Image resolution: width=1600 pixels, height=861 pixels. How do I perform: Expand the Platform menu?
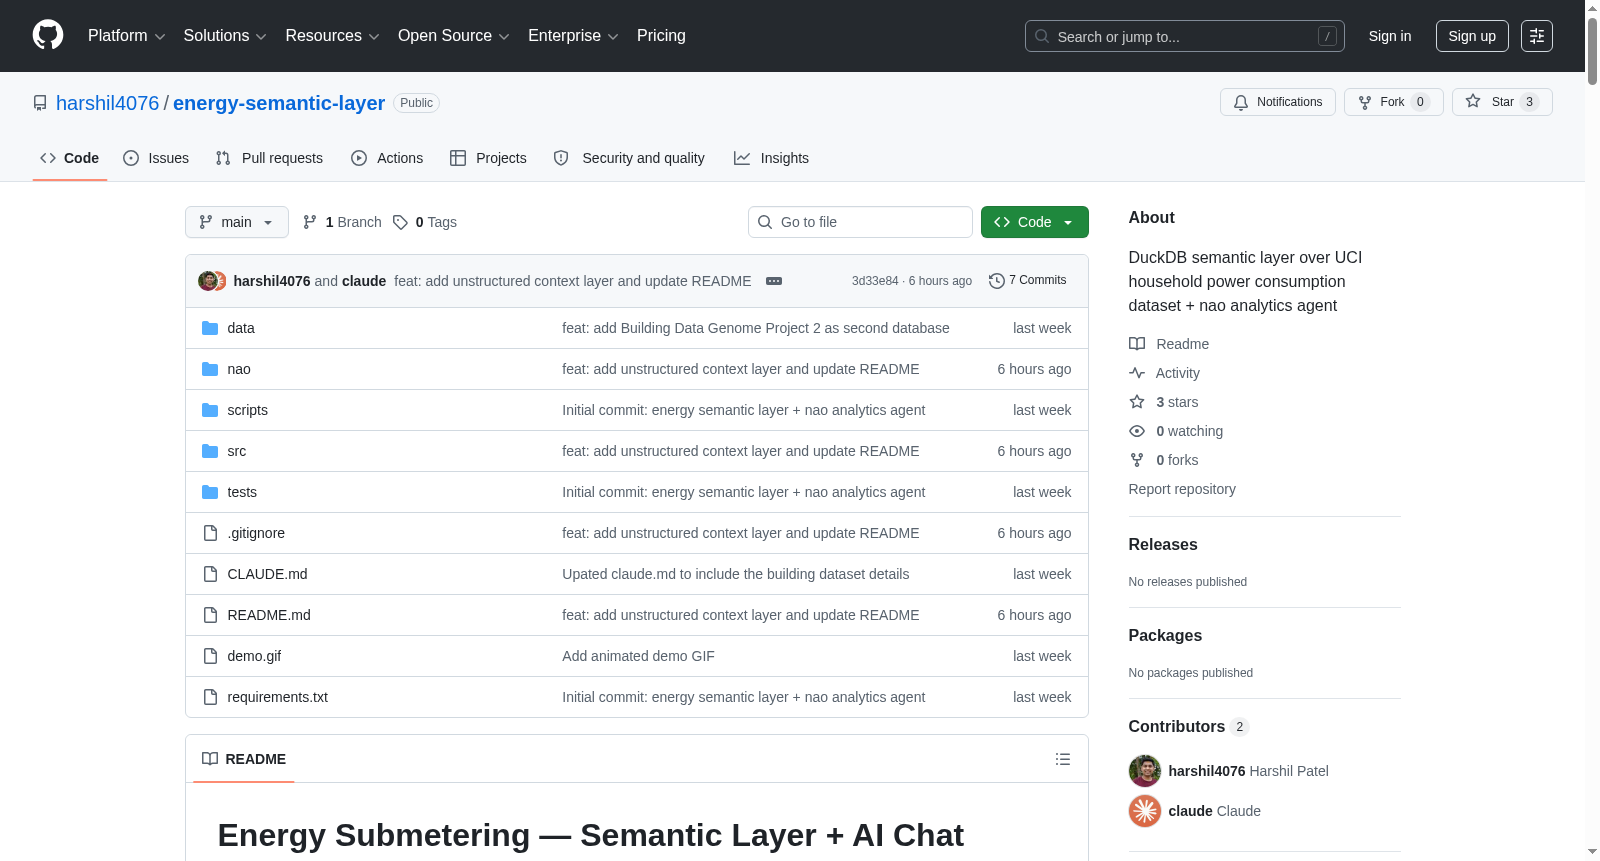click(x=127, y=36)
